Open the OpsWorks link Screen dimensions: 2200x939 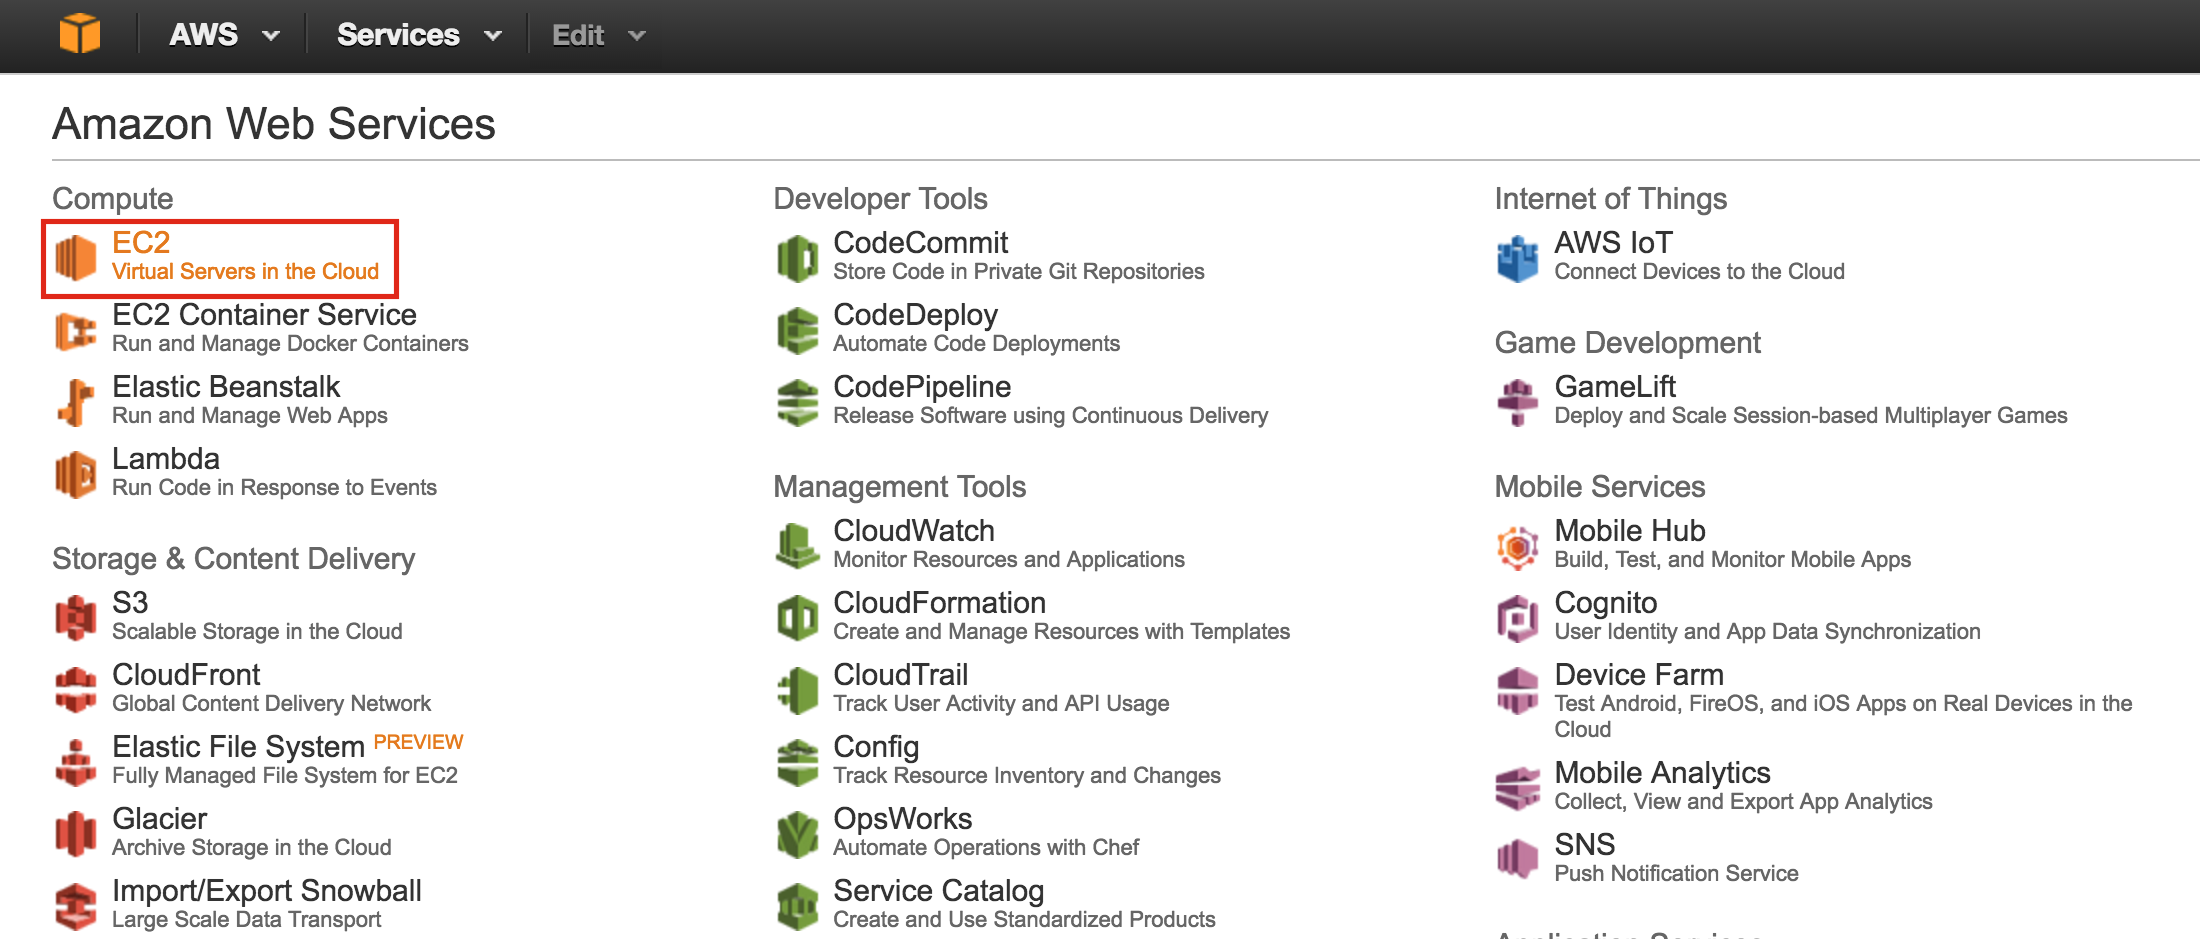903,818
